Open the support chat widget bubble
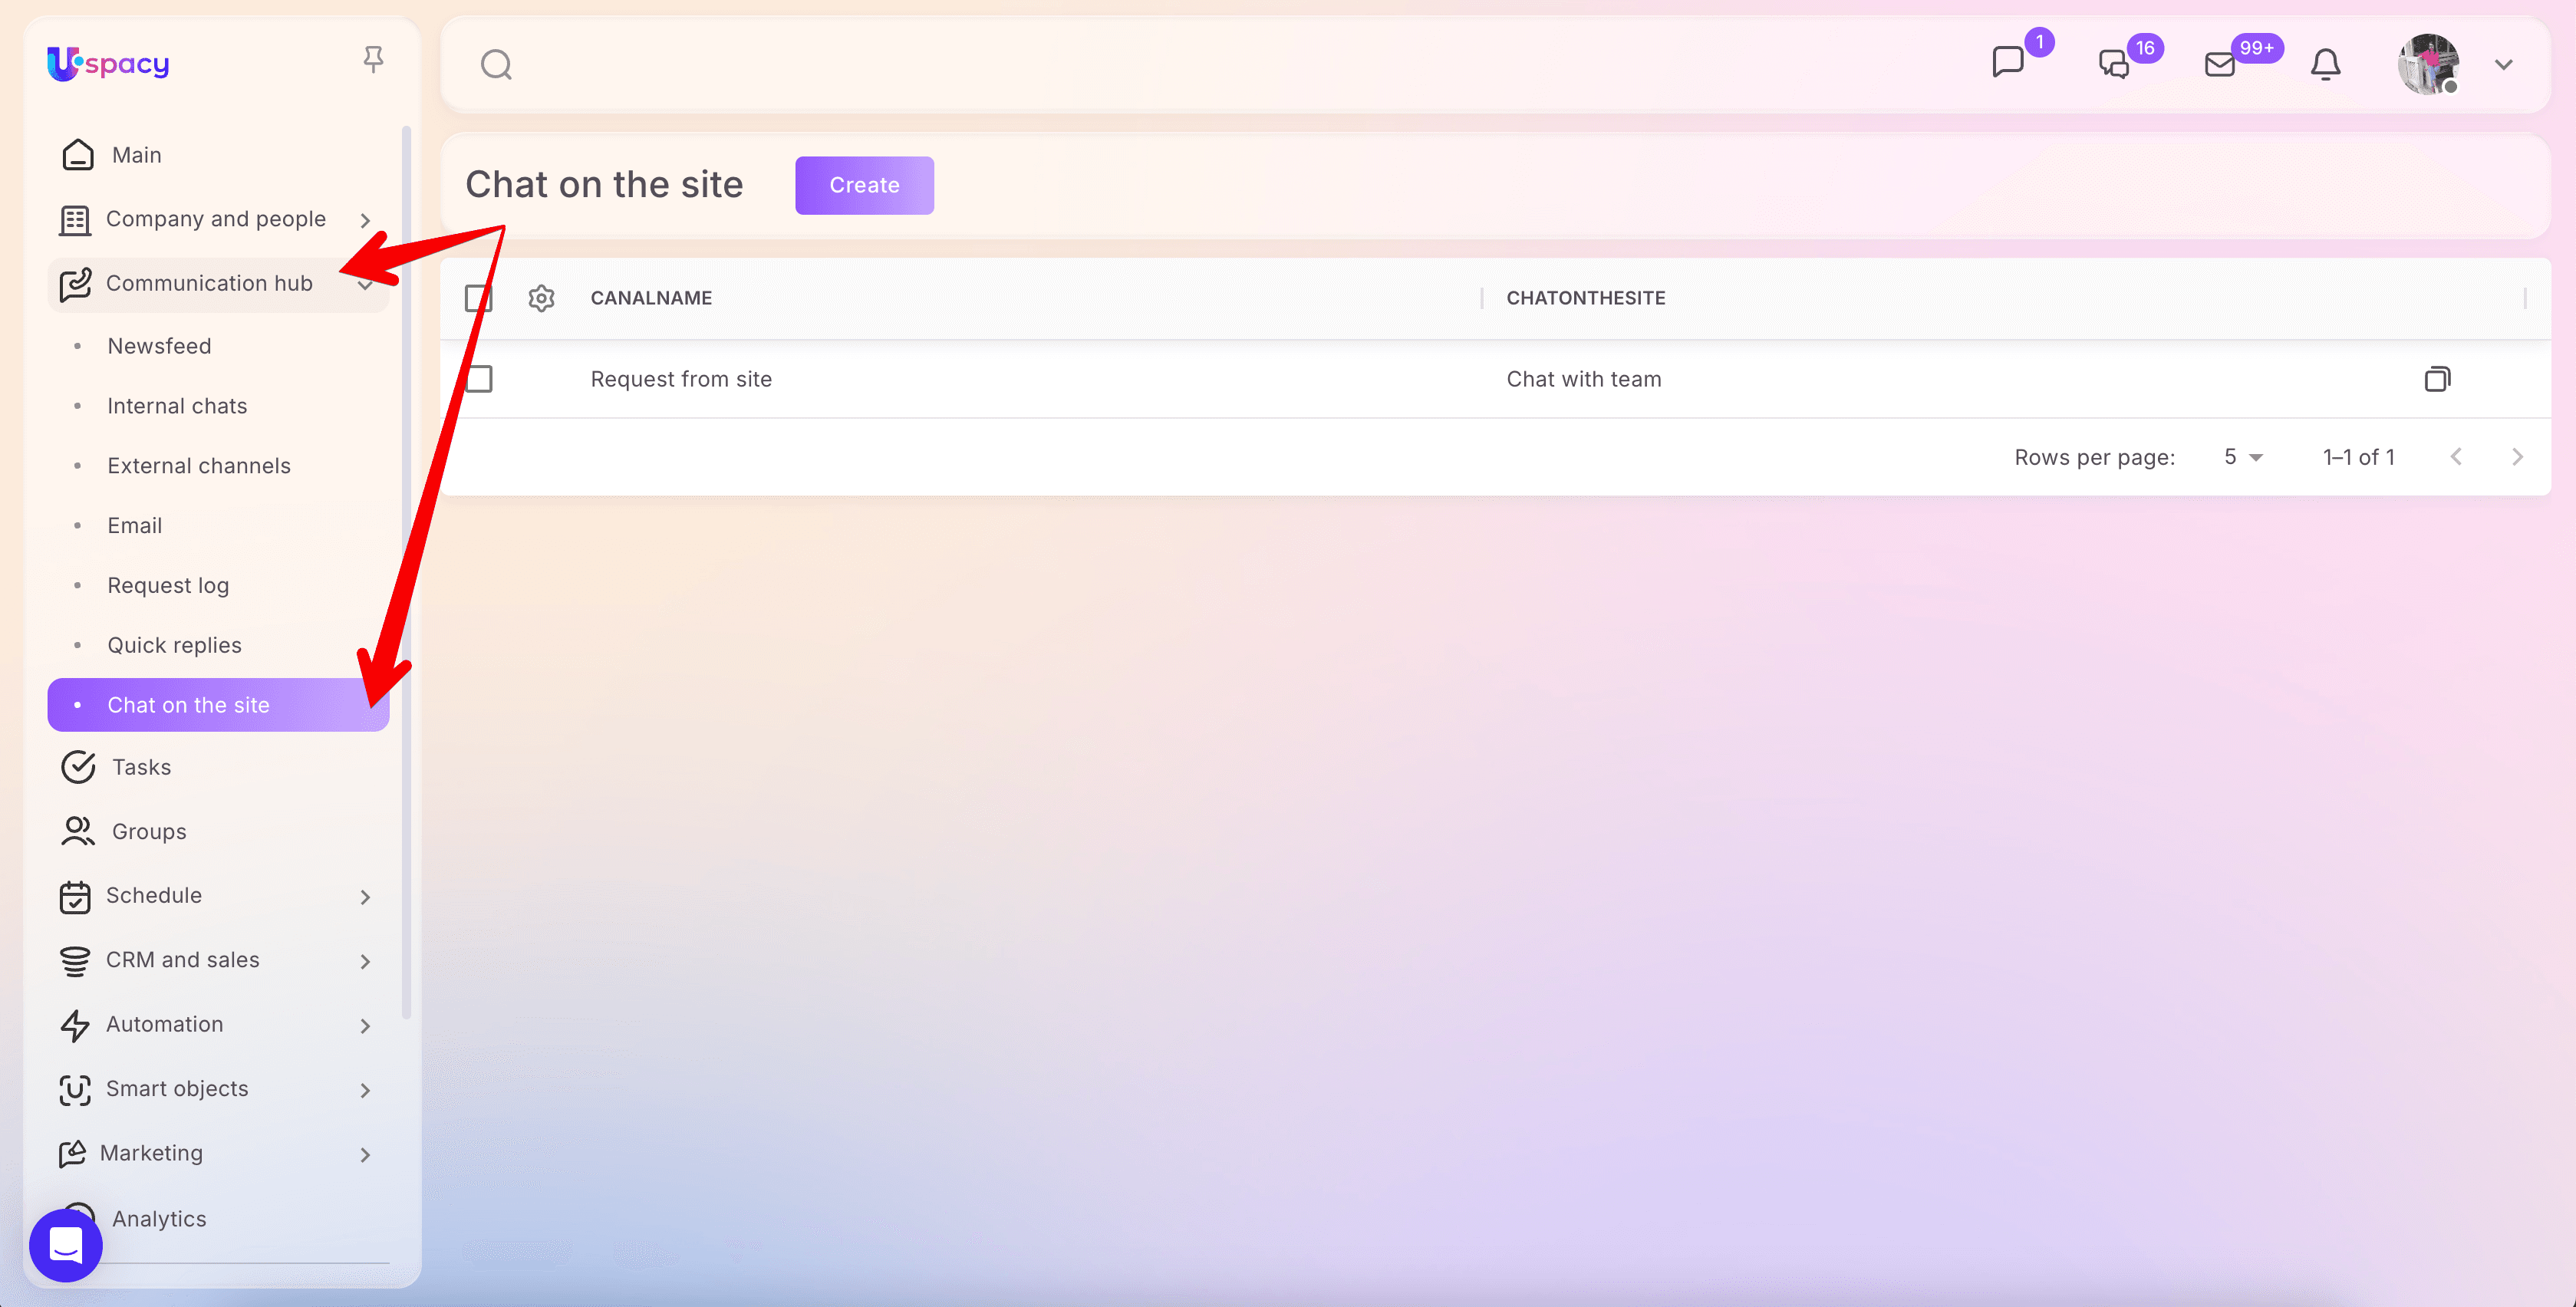 (66, 1245)
